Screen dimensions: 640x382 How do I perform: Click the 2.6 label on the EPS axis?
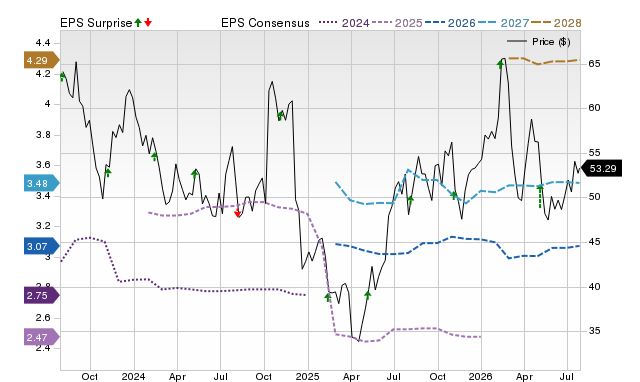click(x=43, y=318)
